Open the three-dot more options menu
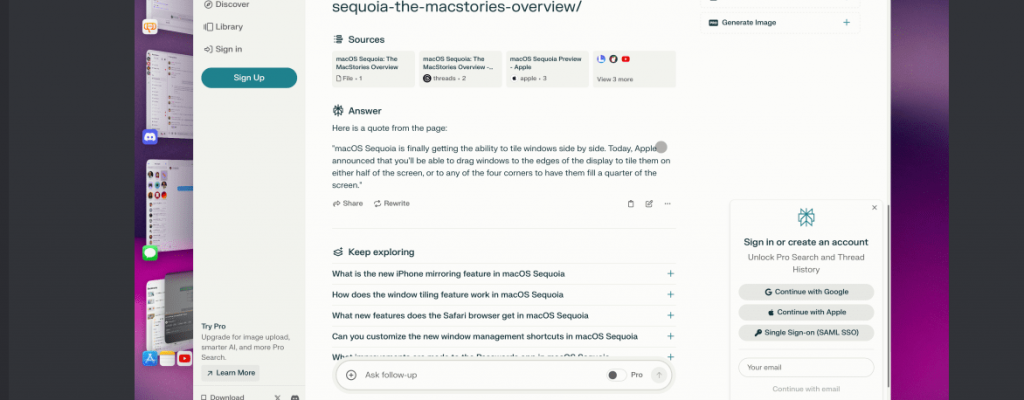 [x=667, y=203]
